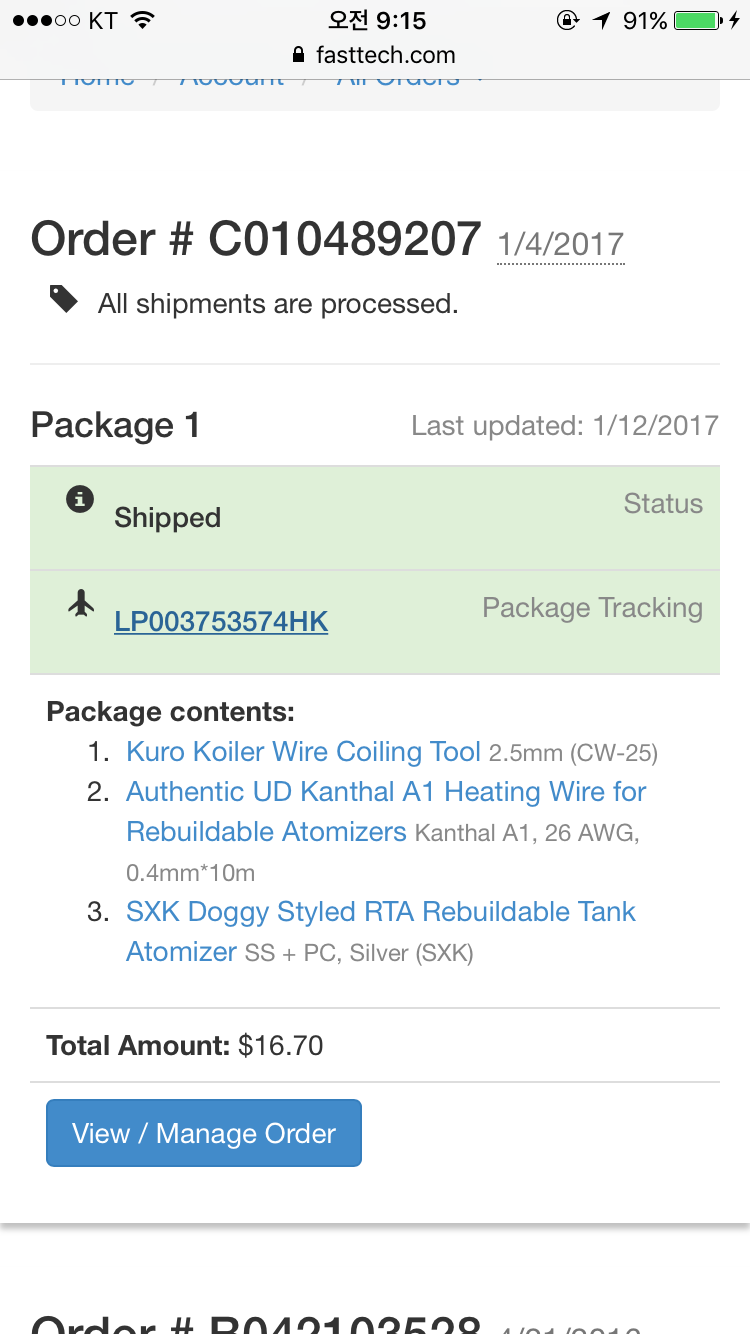Viewport: 750px width, 1334px height.
Task: Go to Account breadcrumb
Action: 232,80
